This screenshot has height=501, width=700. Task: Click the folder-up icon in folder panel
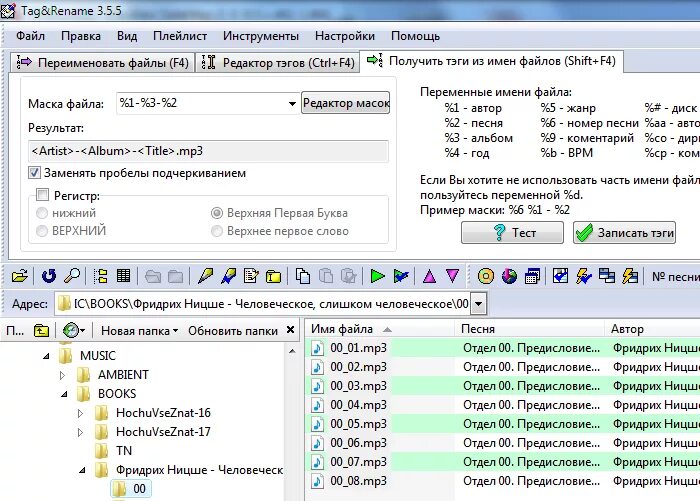[x=42, y=331]
